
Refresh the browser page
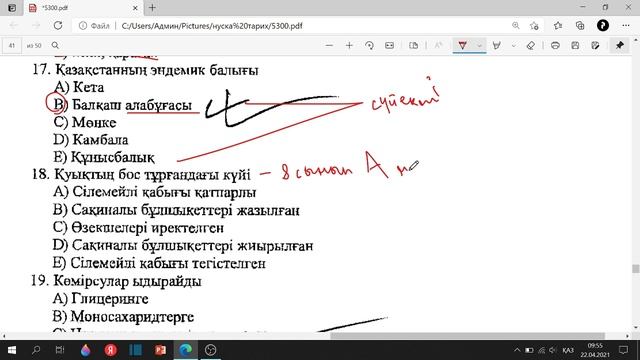click(58, 25)
